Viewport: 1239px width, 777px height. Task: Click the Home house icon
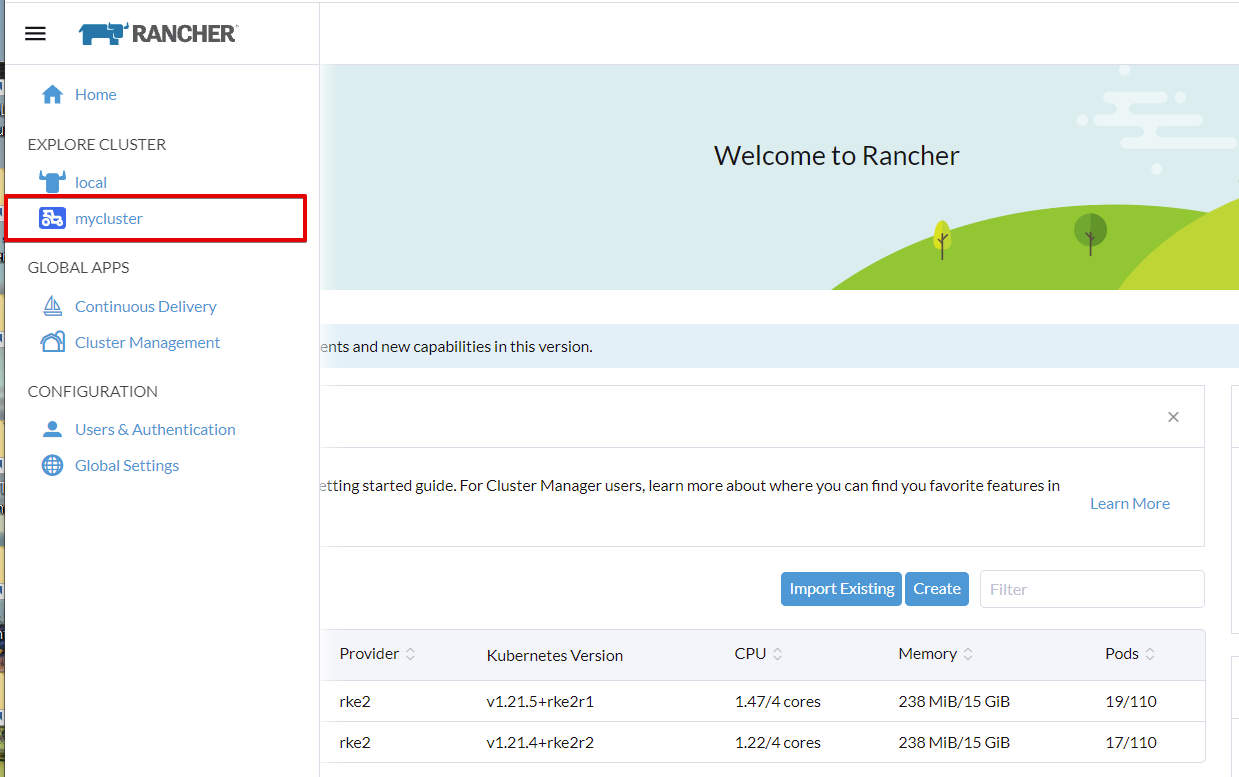tap(52, 94)
